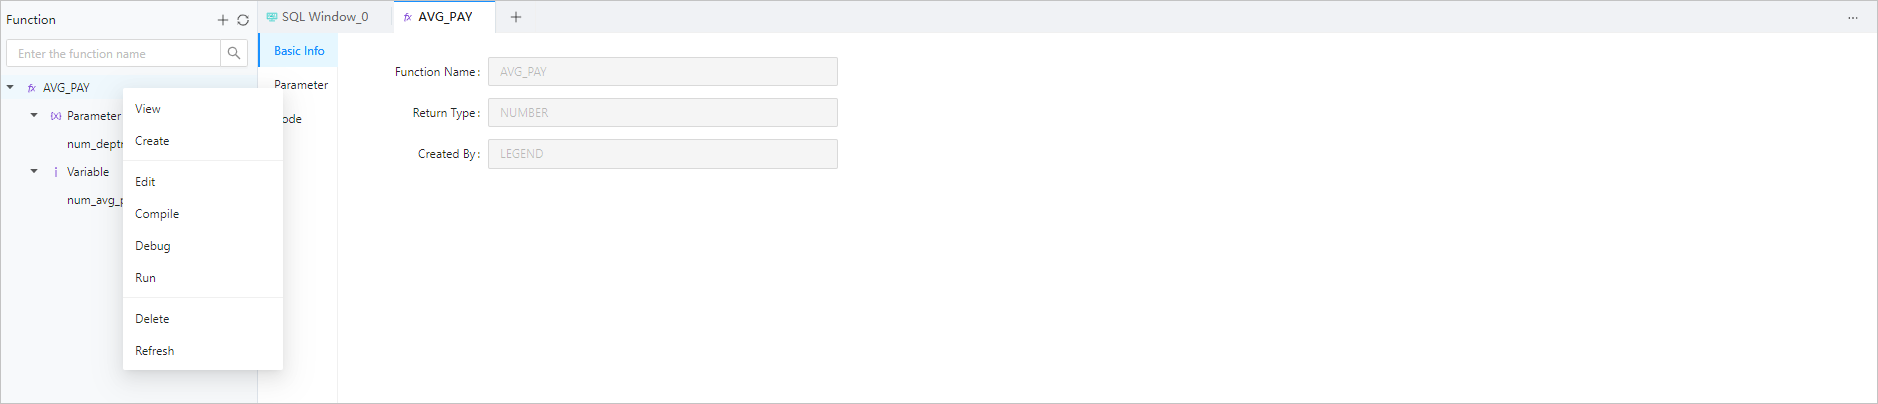
Task: Switch to the AVG_PAY editor tab
Action: [445, 17]
